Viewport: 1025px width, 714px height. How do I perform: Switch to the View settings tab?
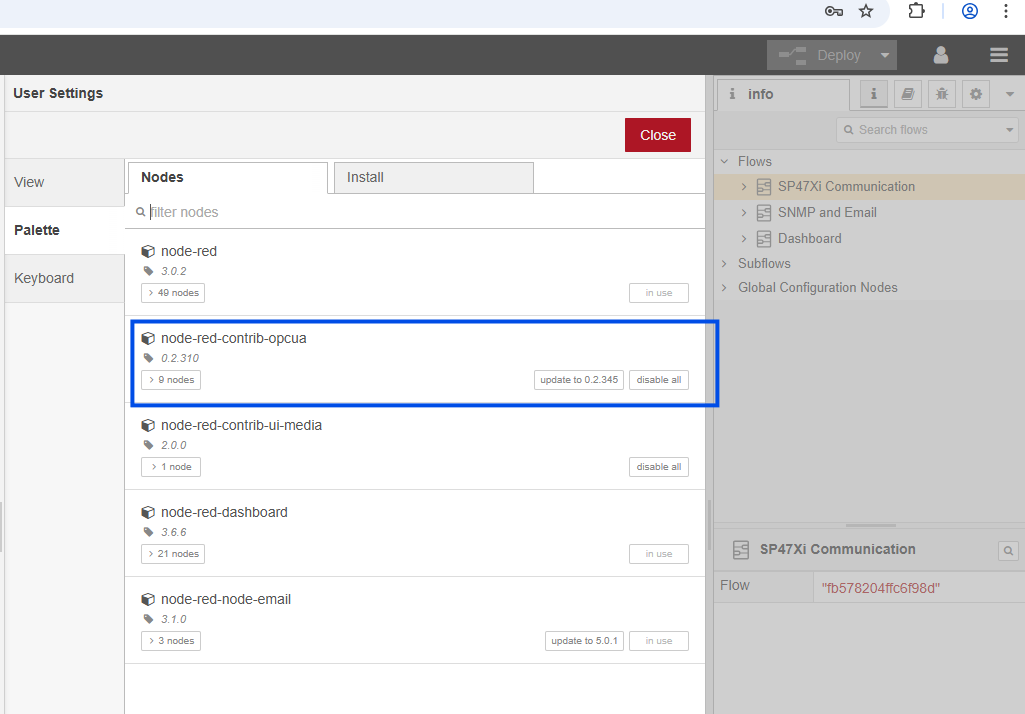(65, 182)
